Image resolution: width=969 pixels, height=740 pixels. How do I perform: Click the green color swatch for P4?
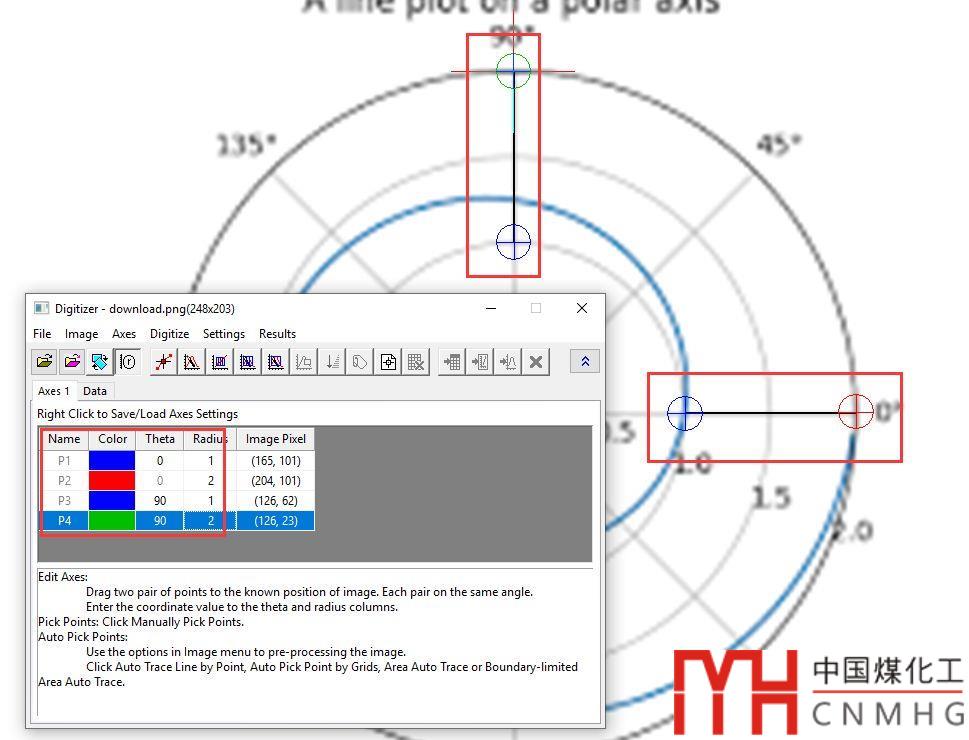[x=112, y=521]
